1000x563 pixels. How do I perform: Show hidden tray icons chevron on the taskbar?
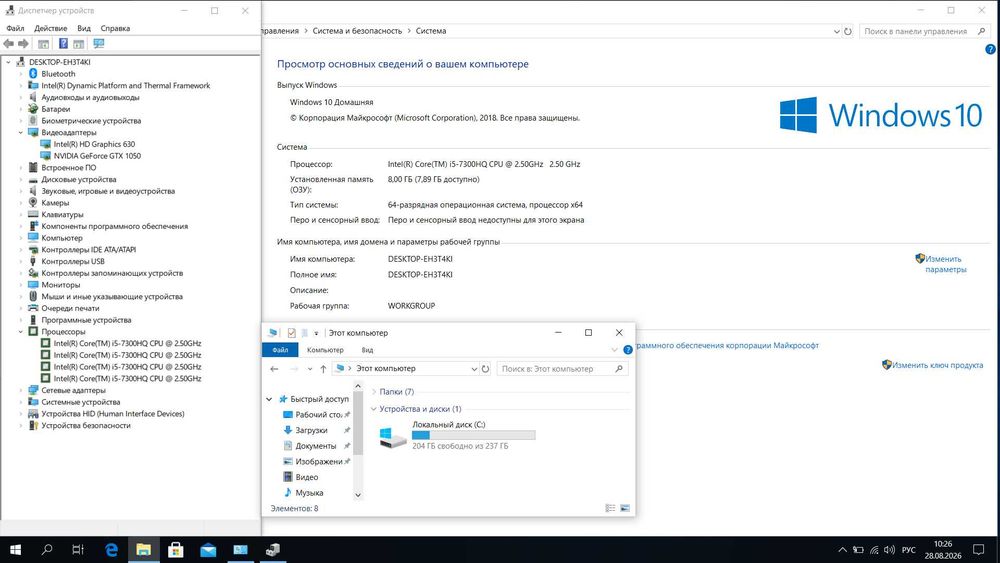pos(842,550)
